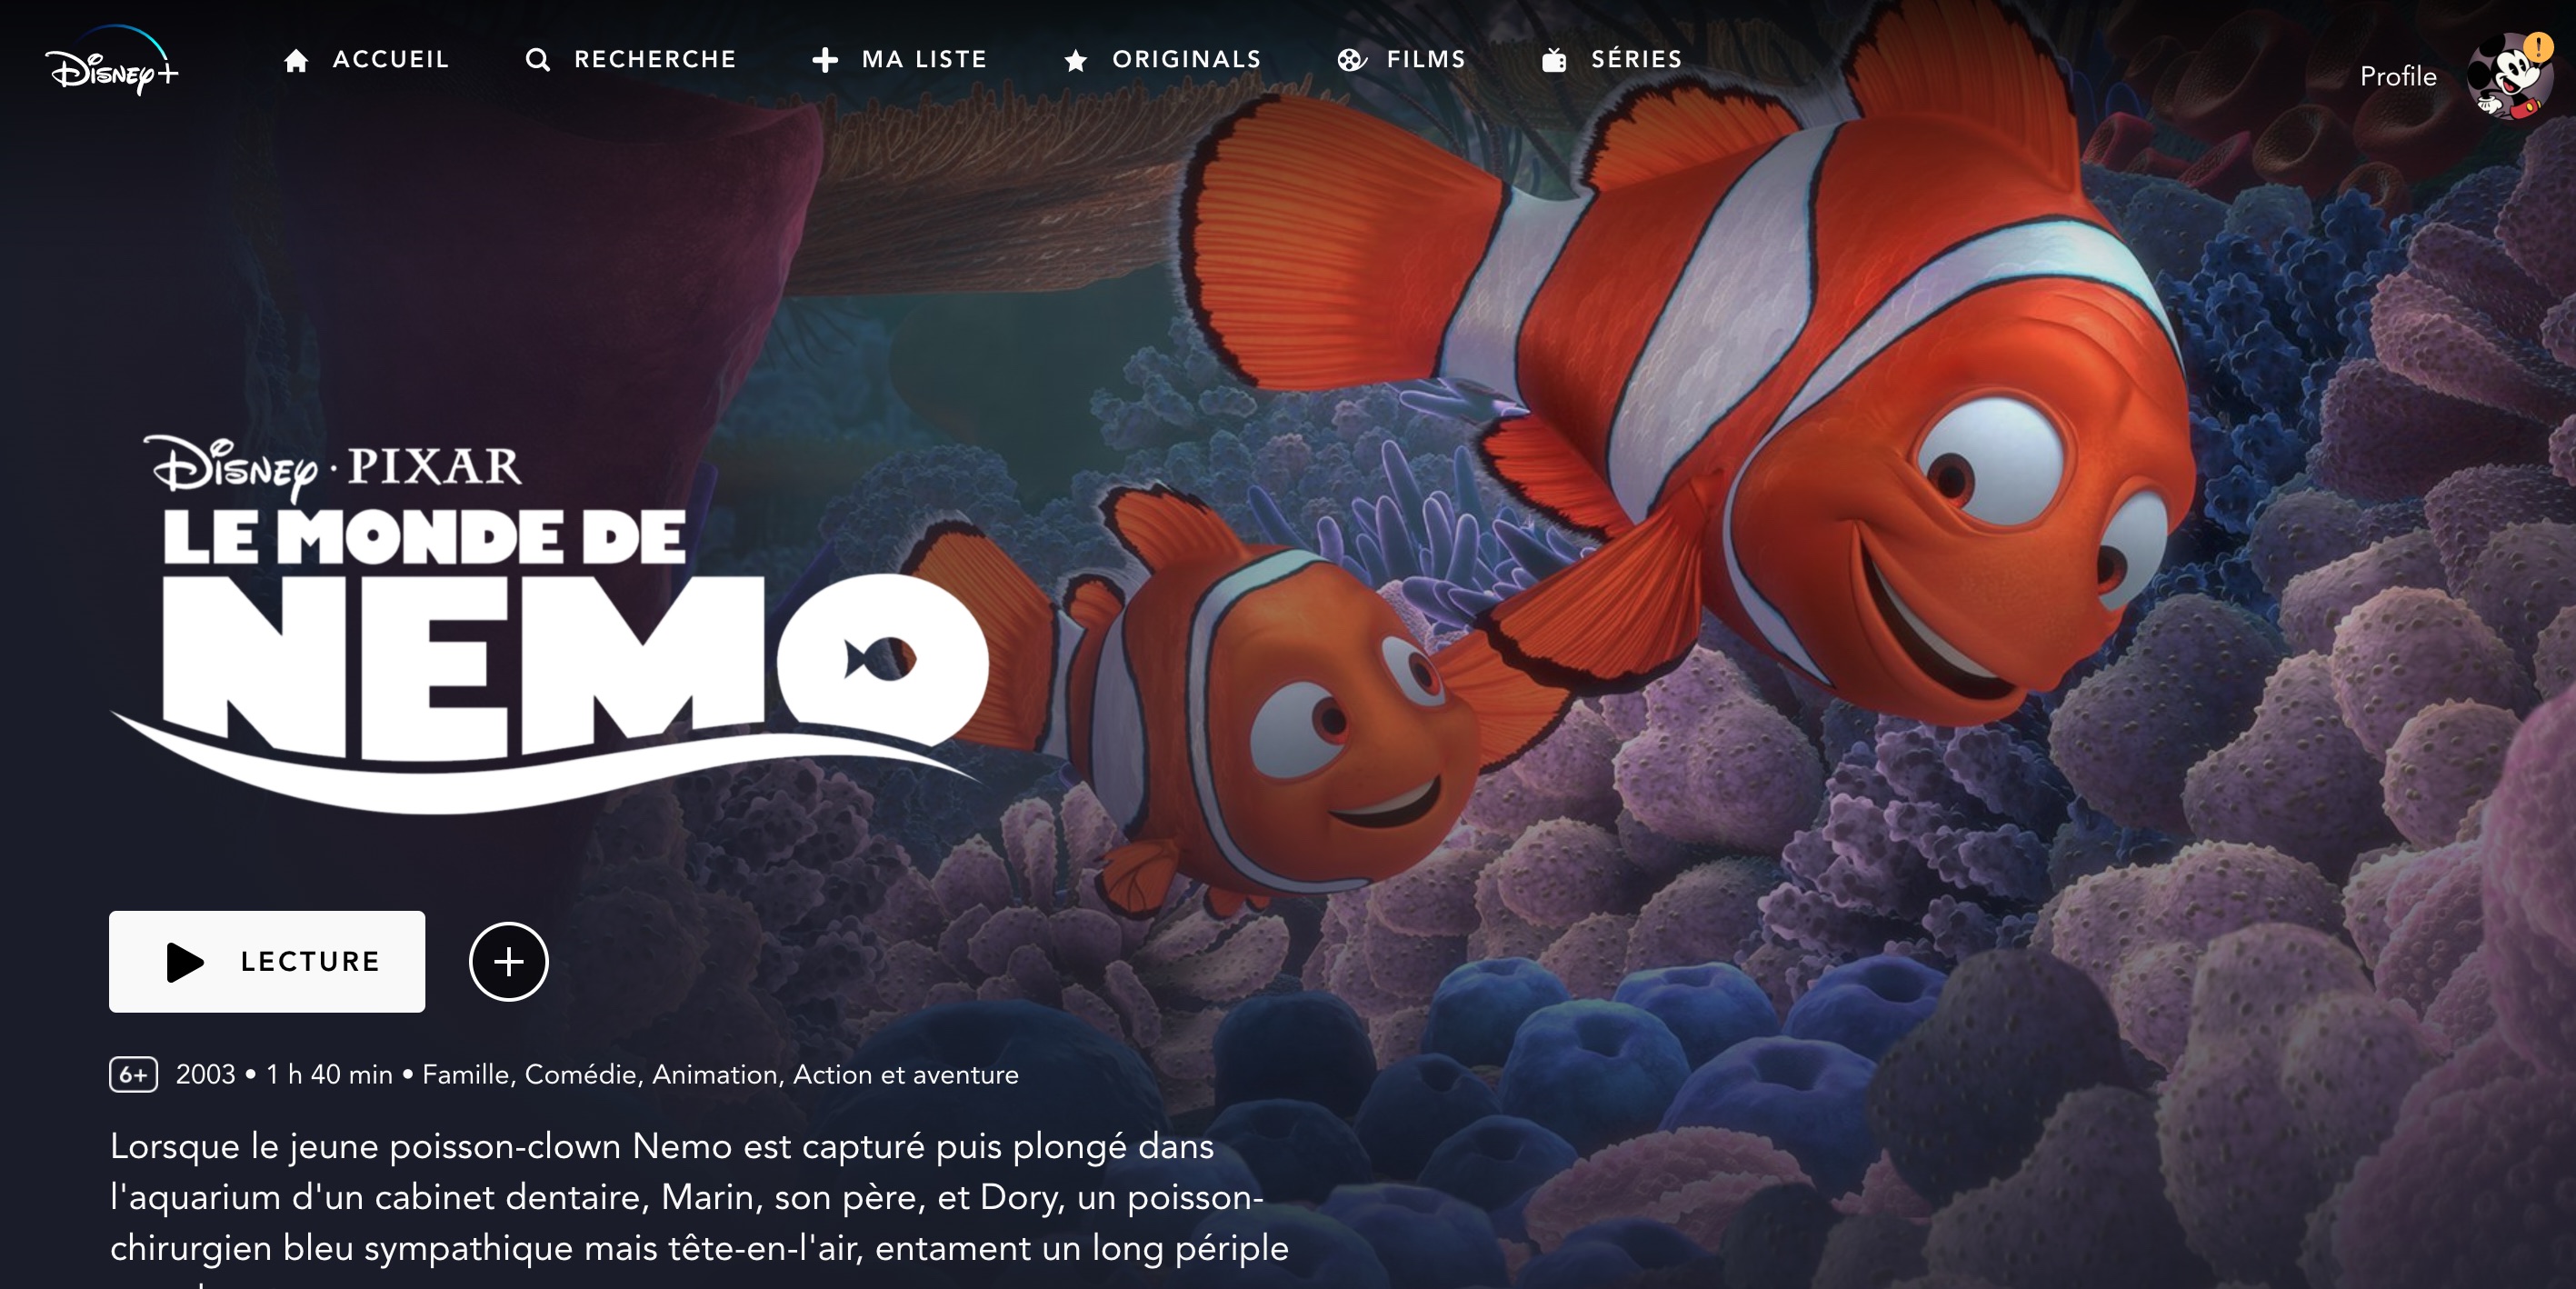The image size is (2576, 1289).
Task: Click the magnifying glass search icon
Action: point(538,60)
